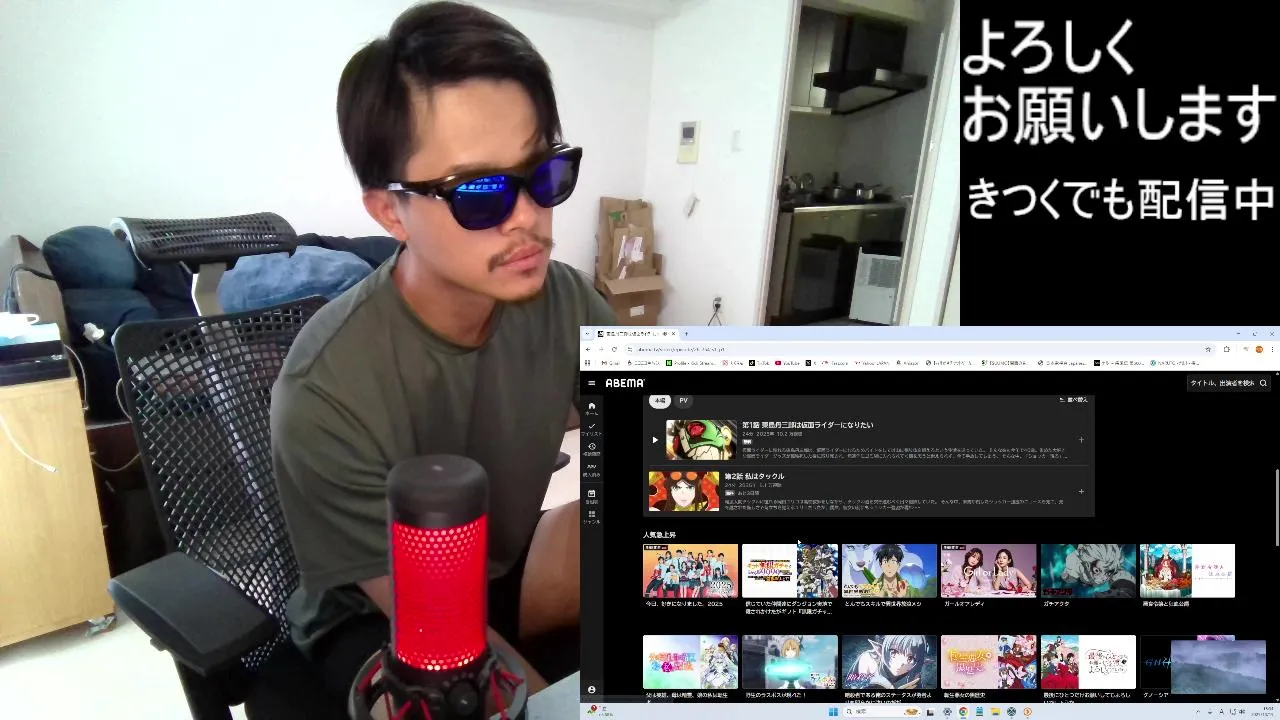Show hidden system tray icons chevron

click(1197, 712)
